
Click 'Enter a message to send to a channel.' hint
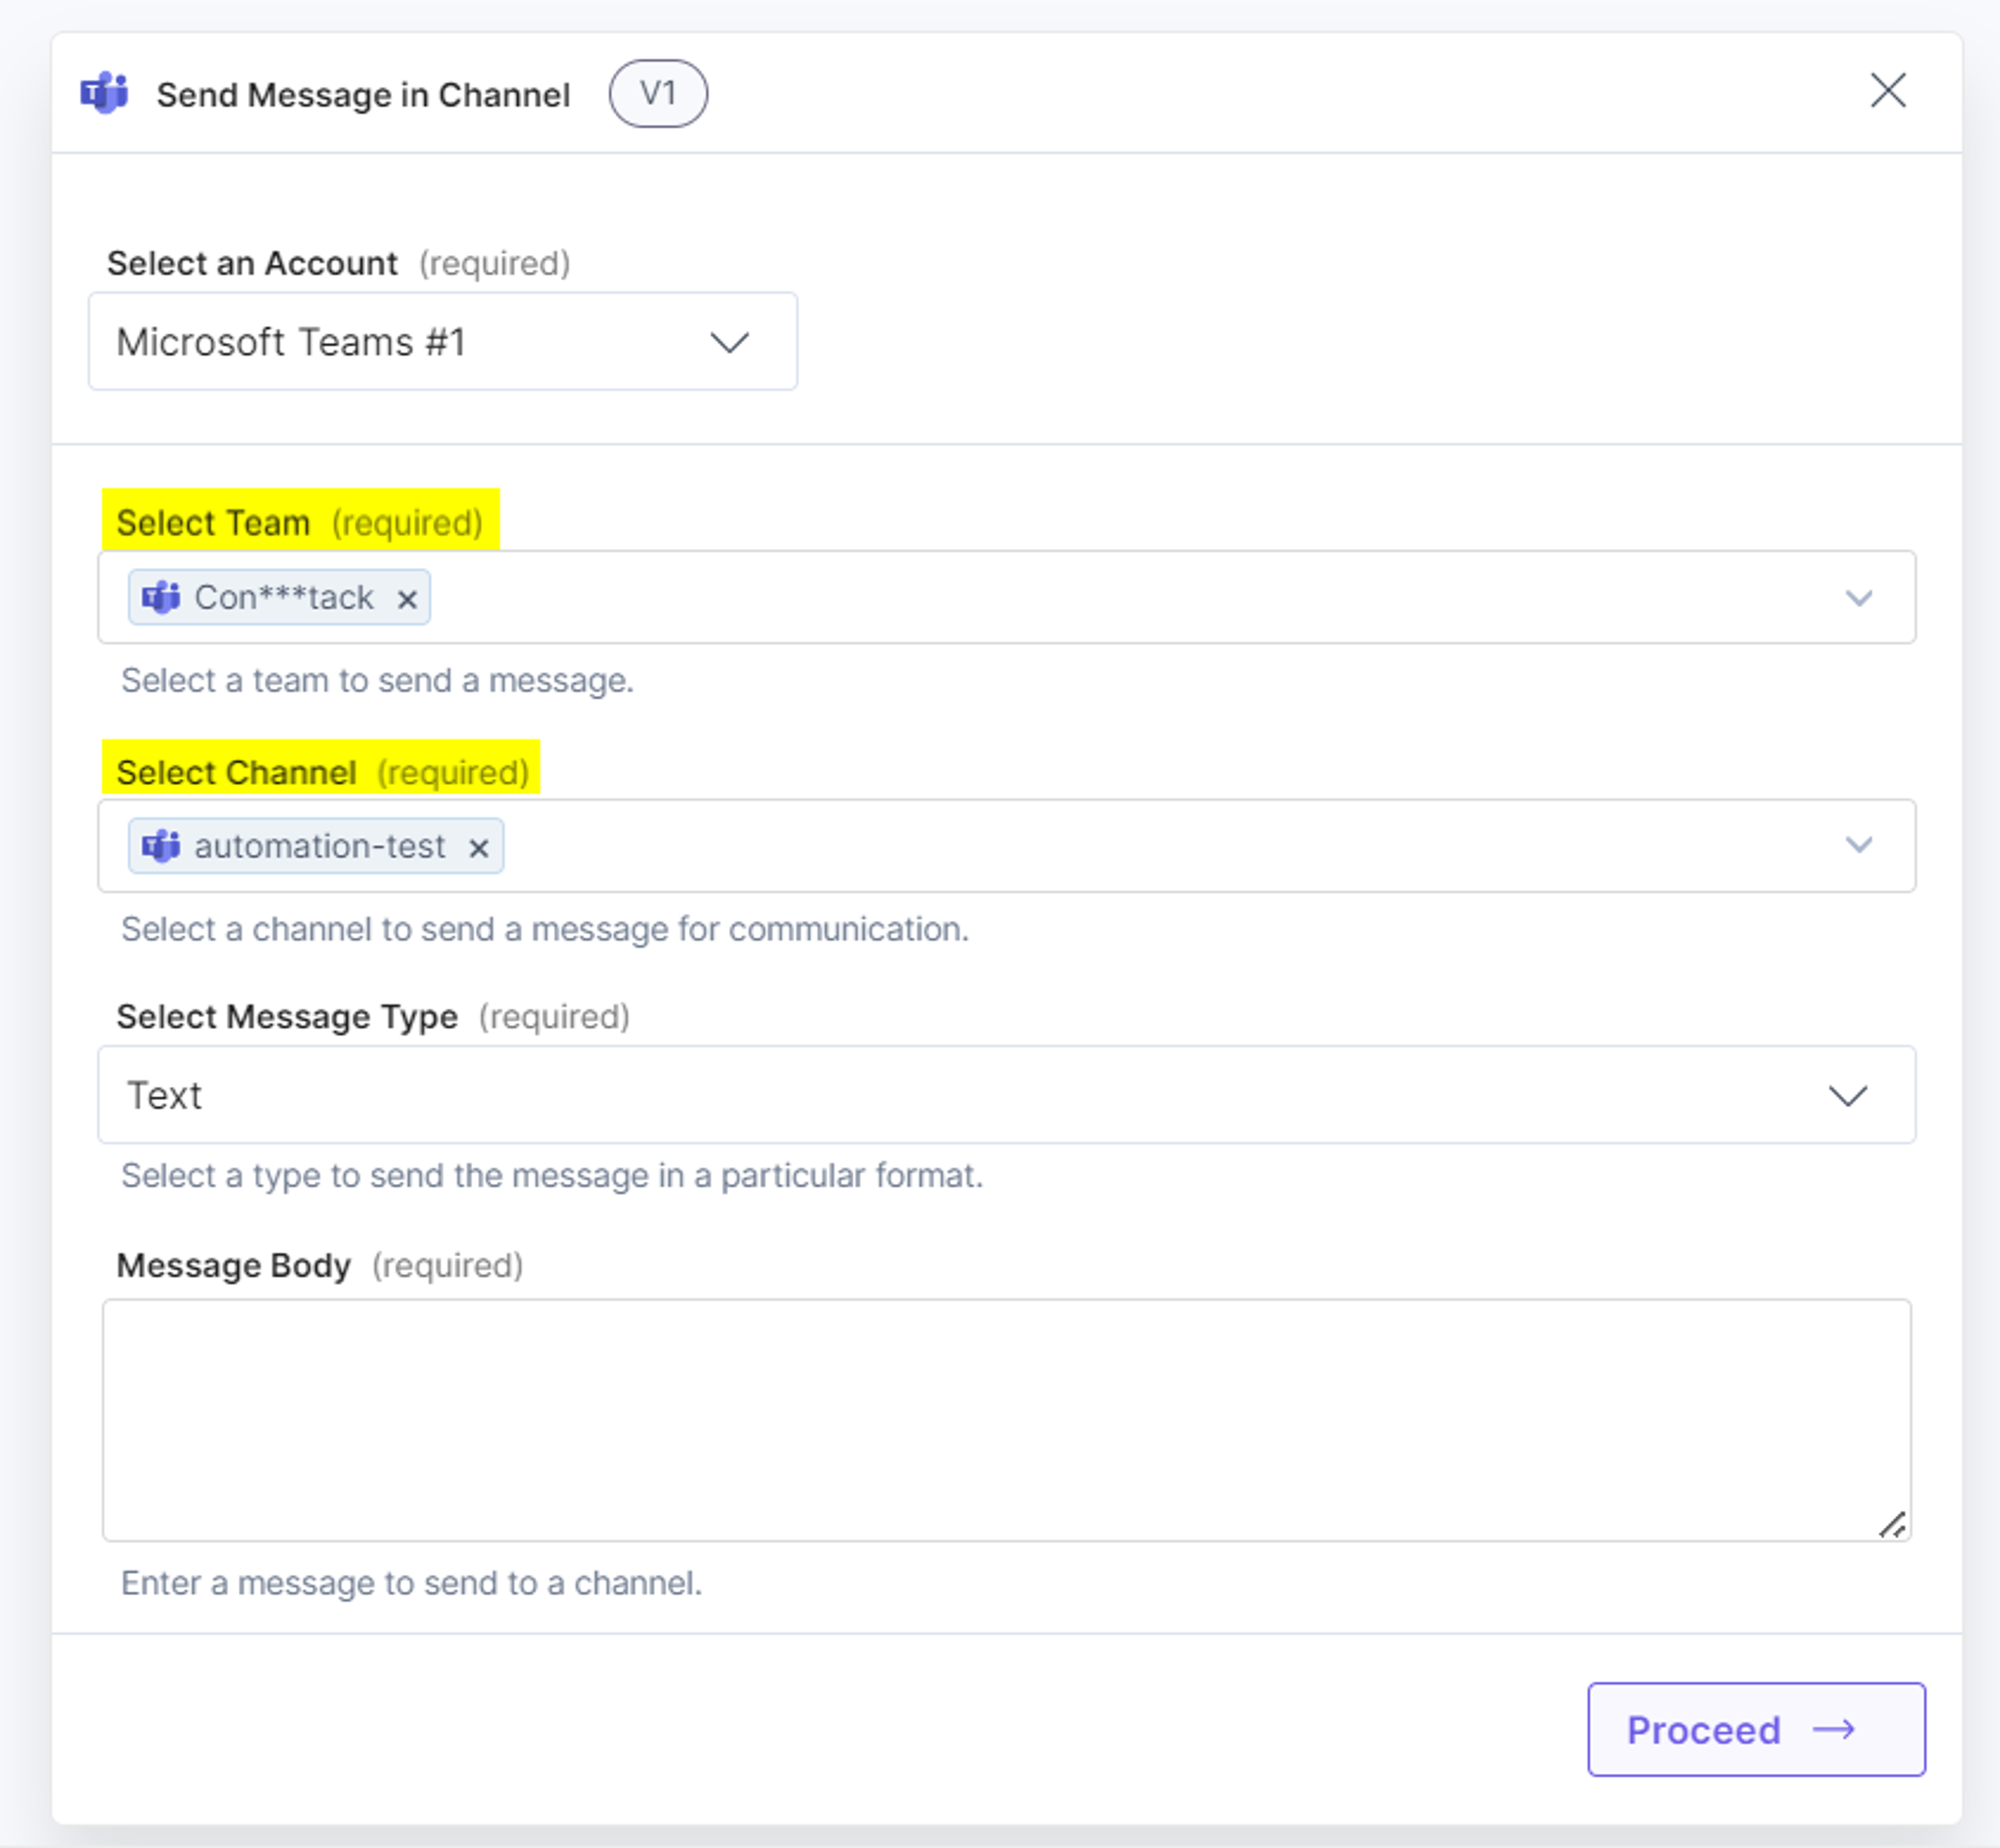(411, 1584)
